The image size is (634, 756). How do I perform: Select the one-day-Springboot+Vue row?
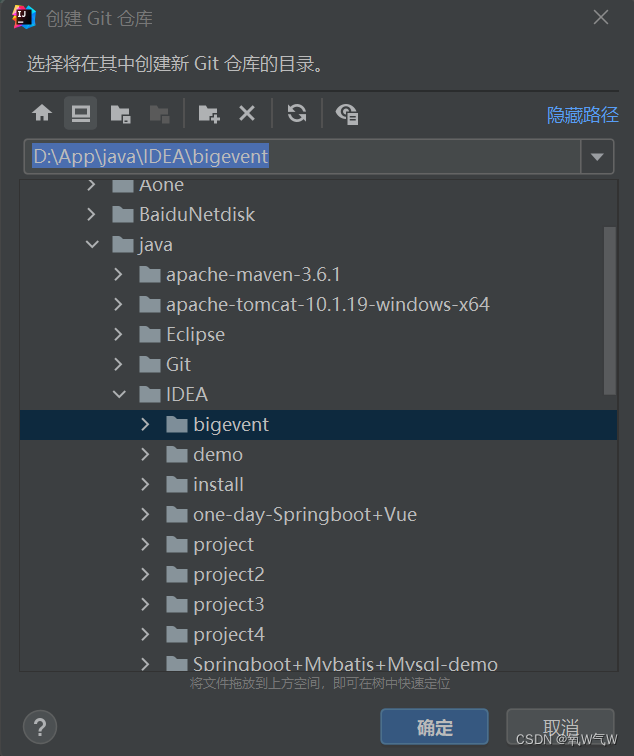point(318,514)
